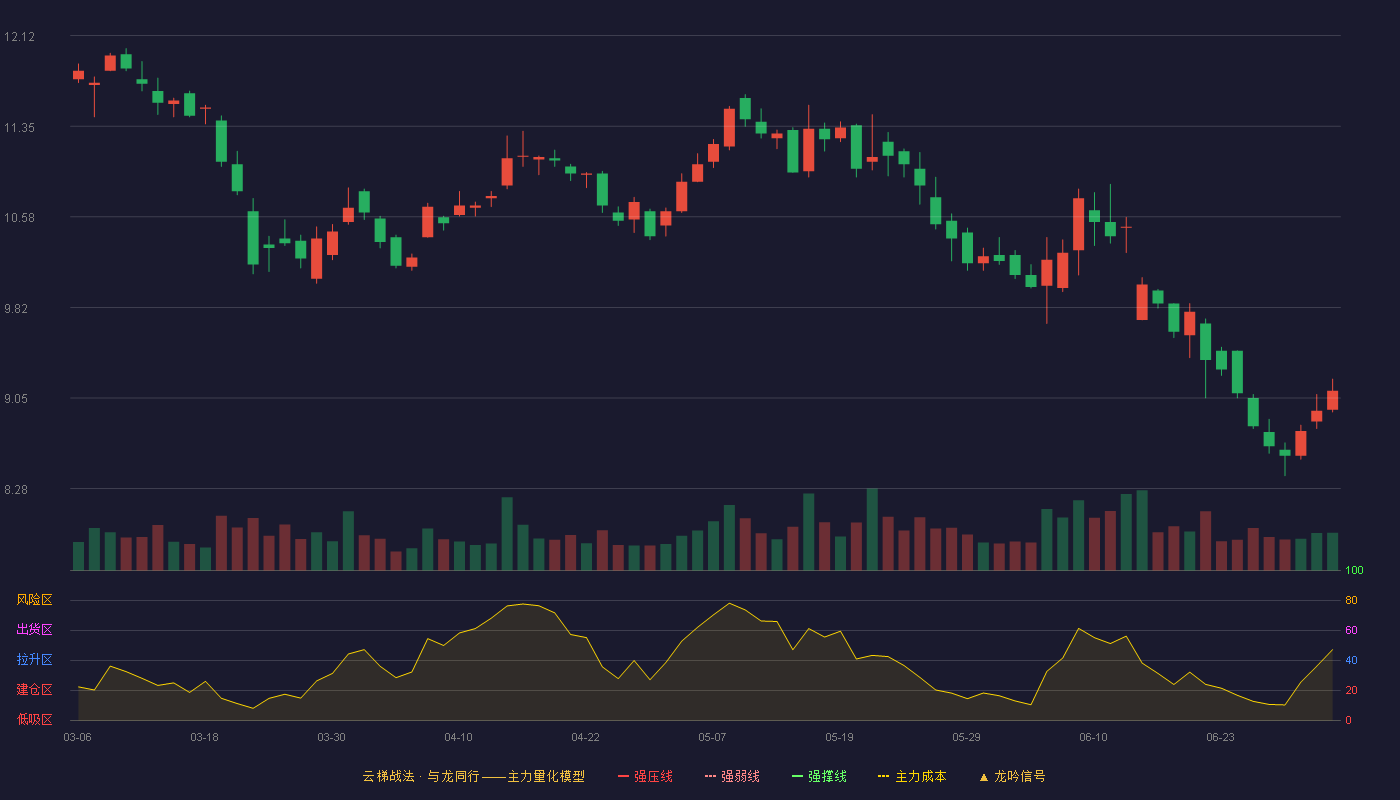Click the red 20 indicator scale value
The width and height of the screenshot is (1400, 800).
point(1351,690)
